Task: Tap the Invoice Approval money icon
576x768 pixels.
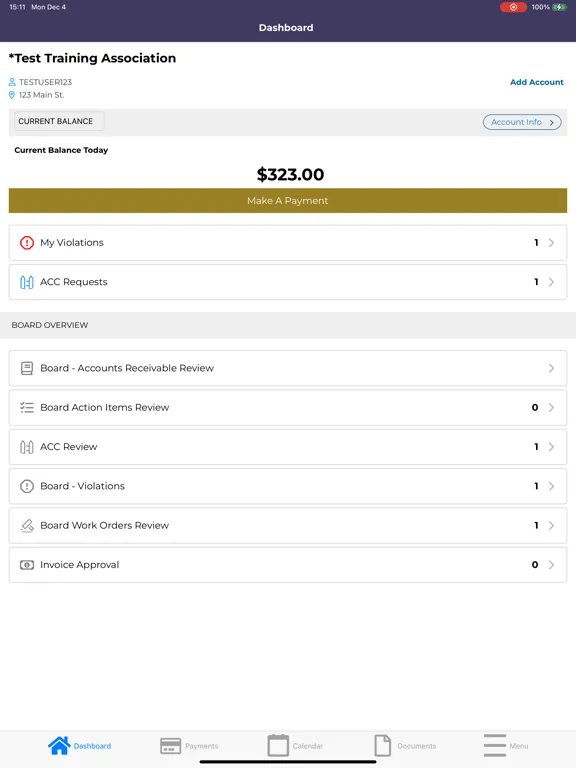Action: [x=27, y=565]
